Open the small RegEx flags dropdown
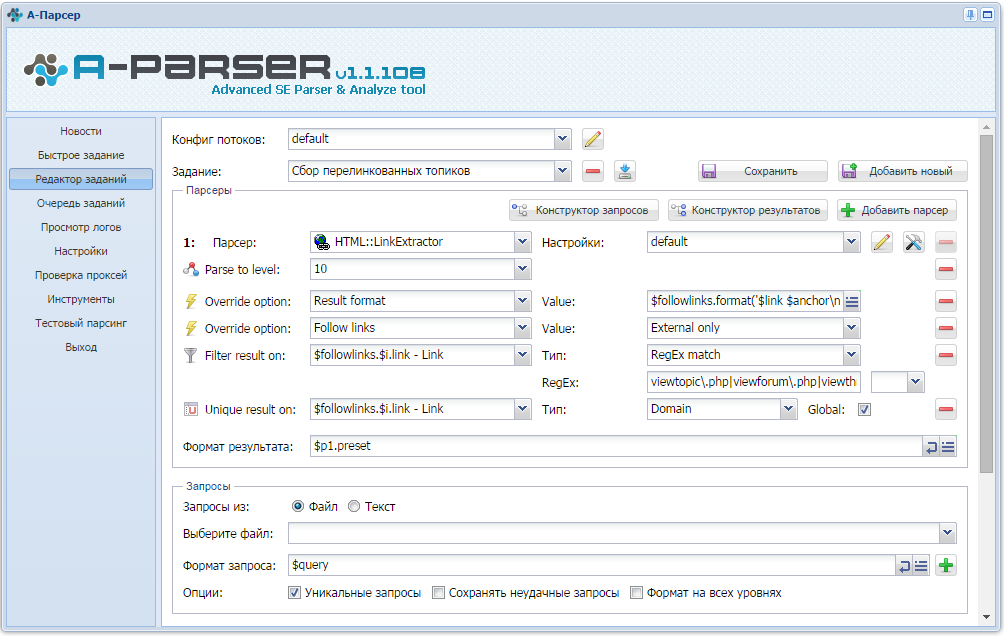 [916, 382]
